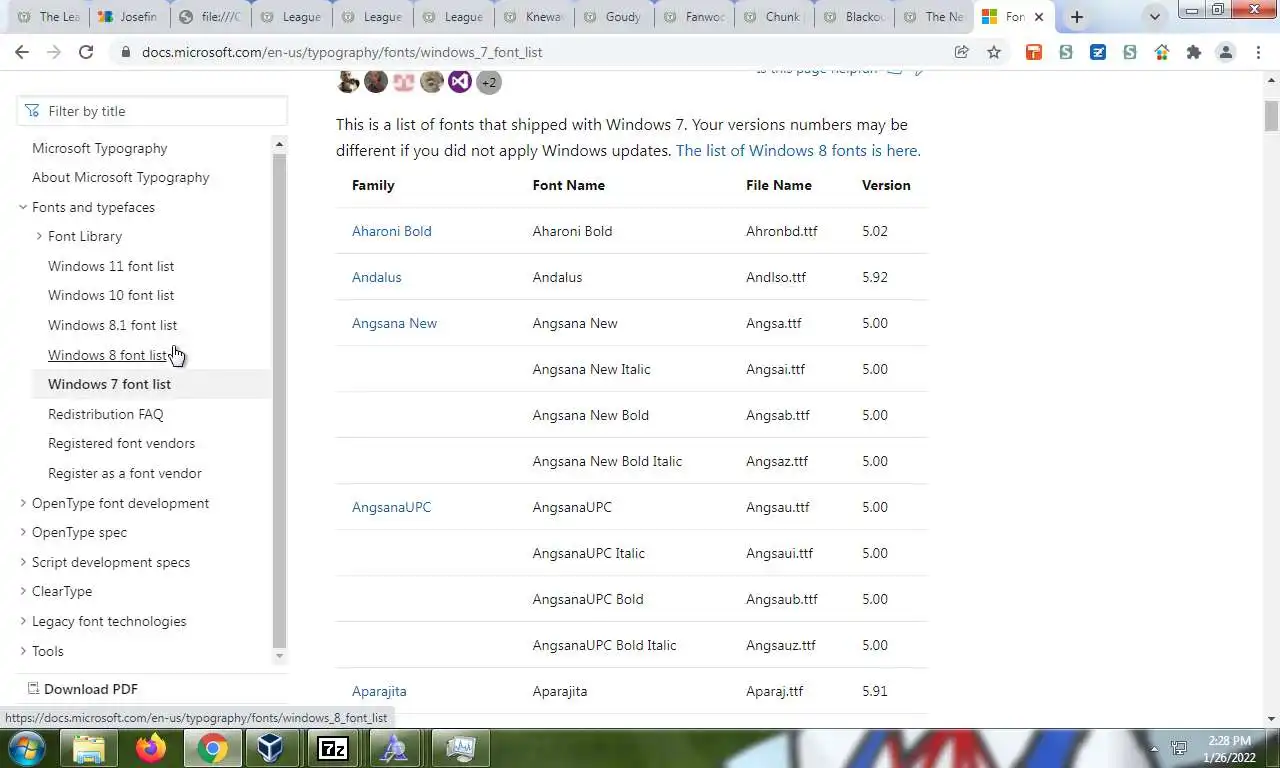1280x768 pixels.
Task: Open Redistribution FAQ in sidebar
Action: 105,414
